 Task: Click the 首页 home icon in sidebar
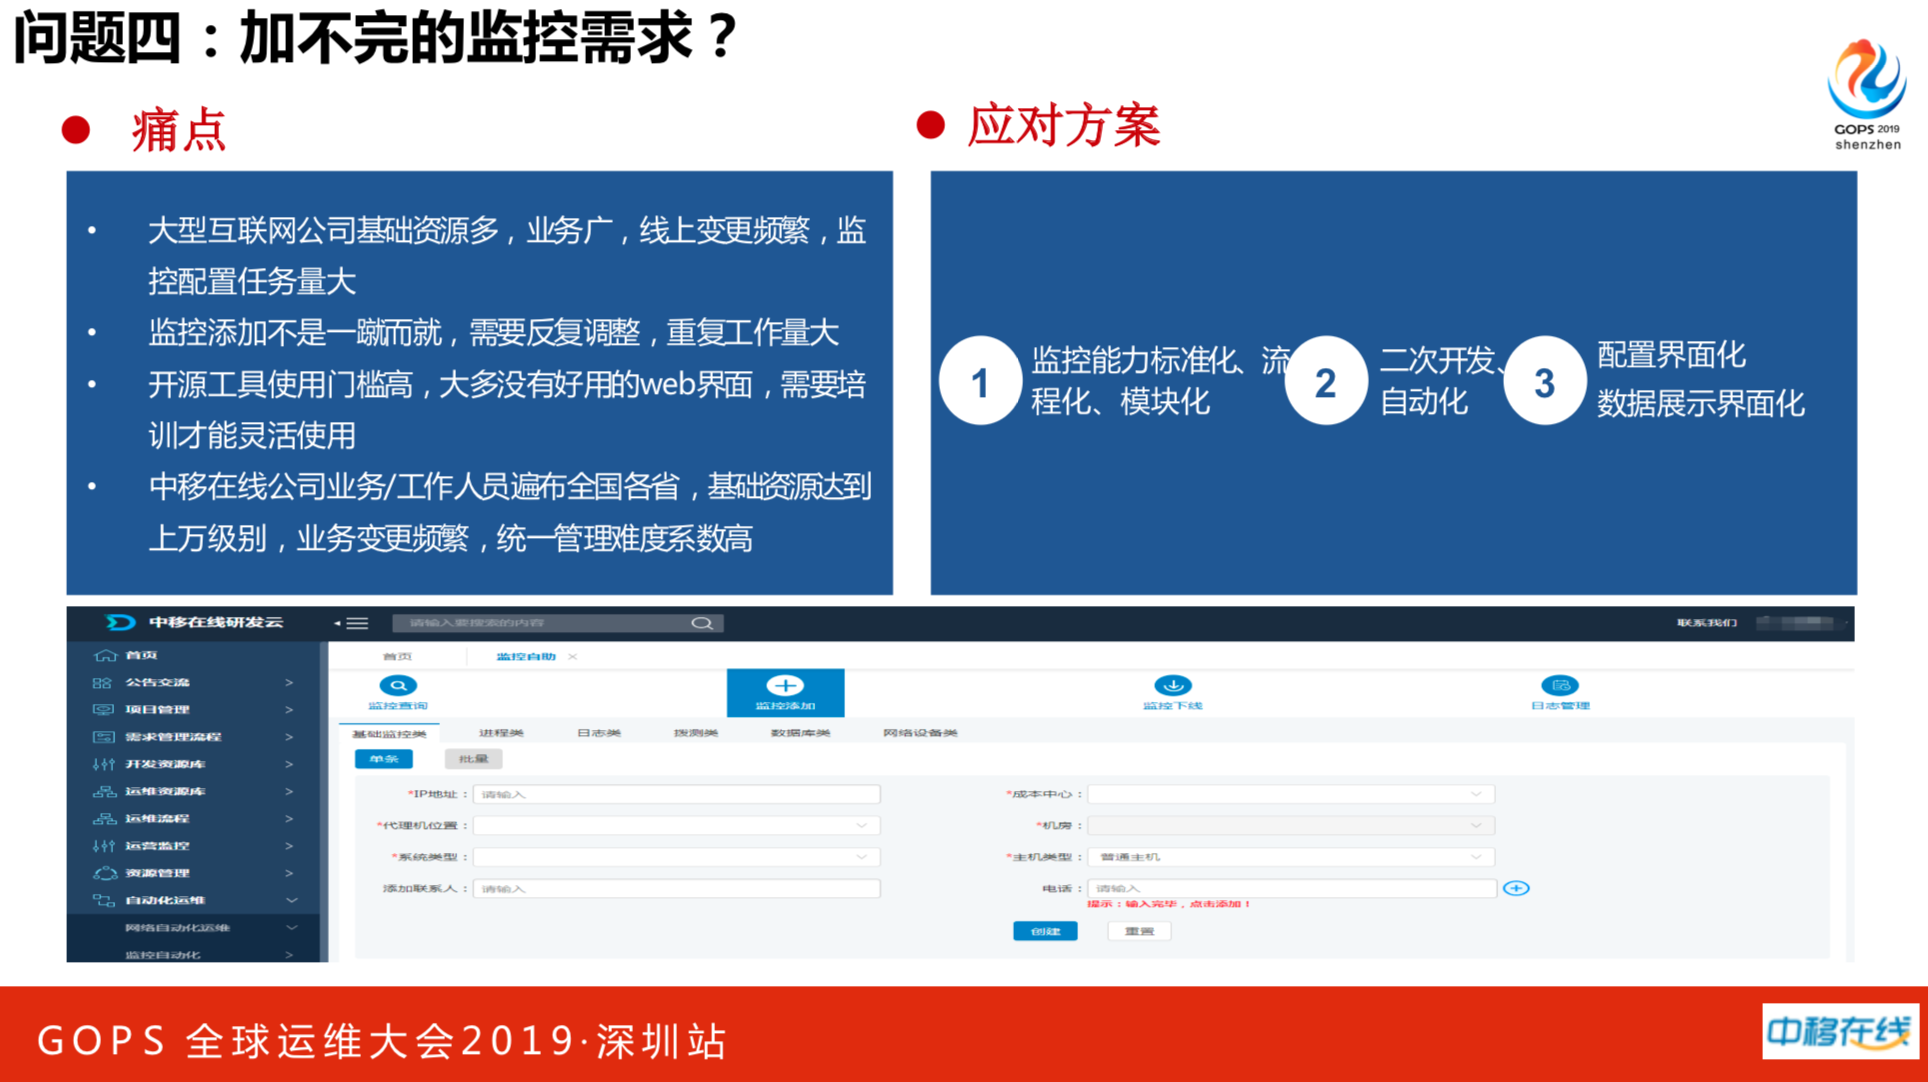pyautogui.click(x=105, y=655)
